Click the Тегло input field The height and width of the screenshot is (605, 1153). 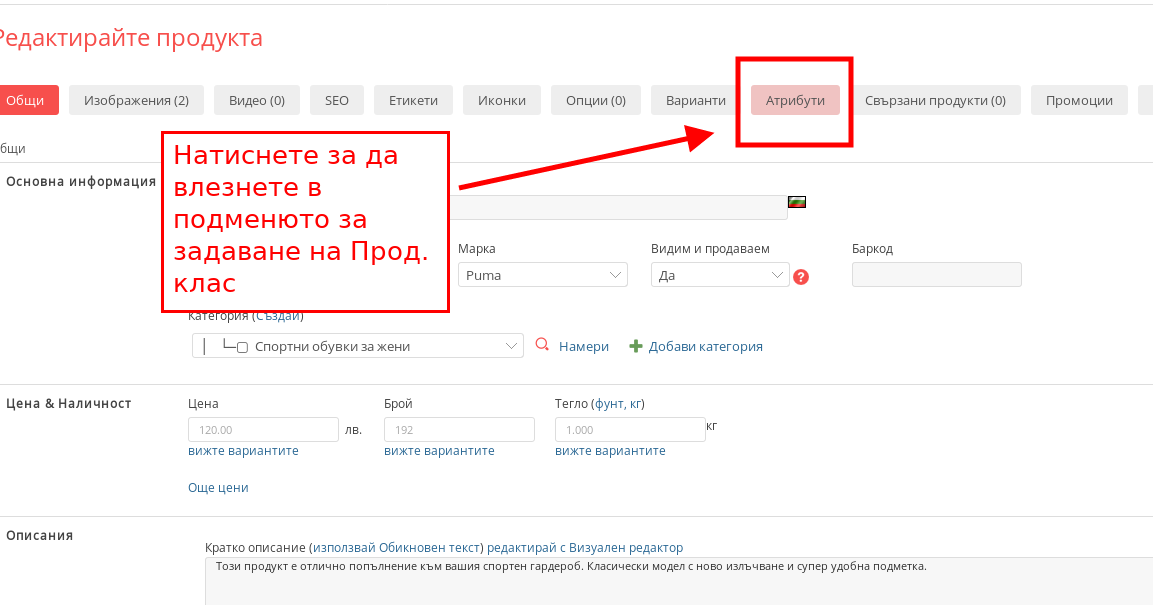[x=630, y=429]
